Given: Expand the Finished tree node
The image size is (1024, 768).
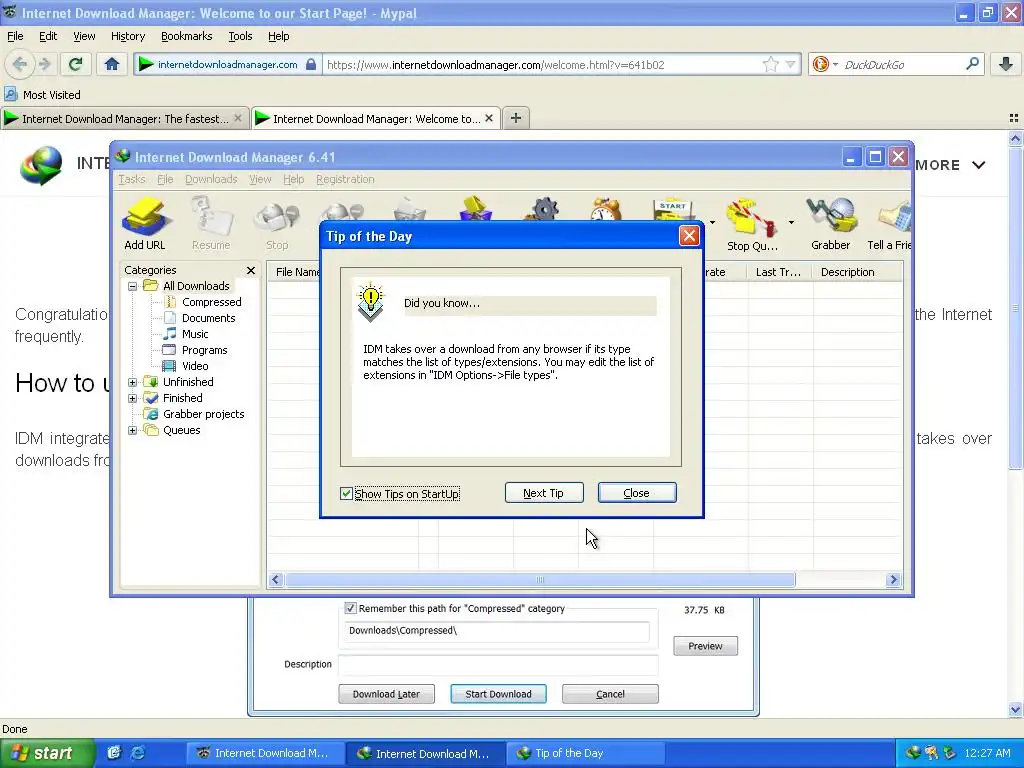Looking at the screenshot, I should [x=133, y=398].
